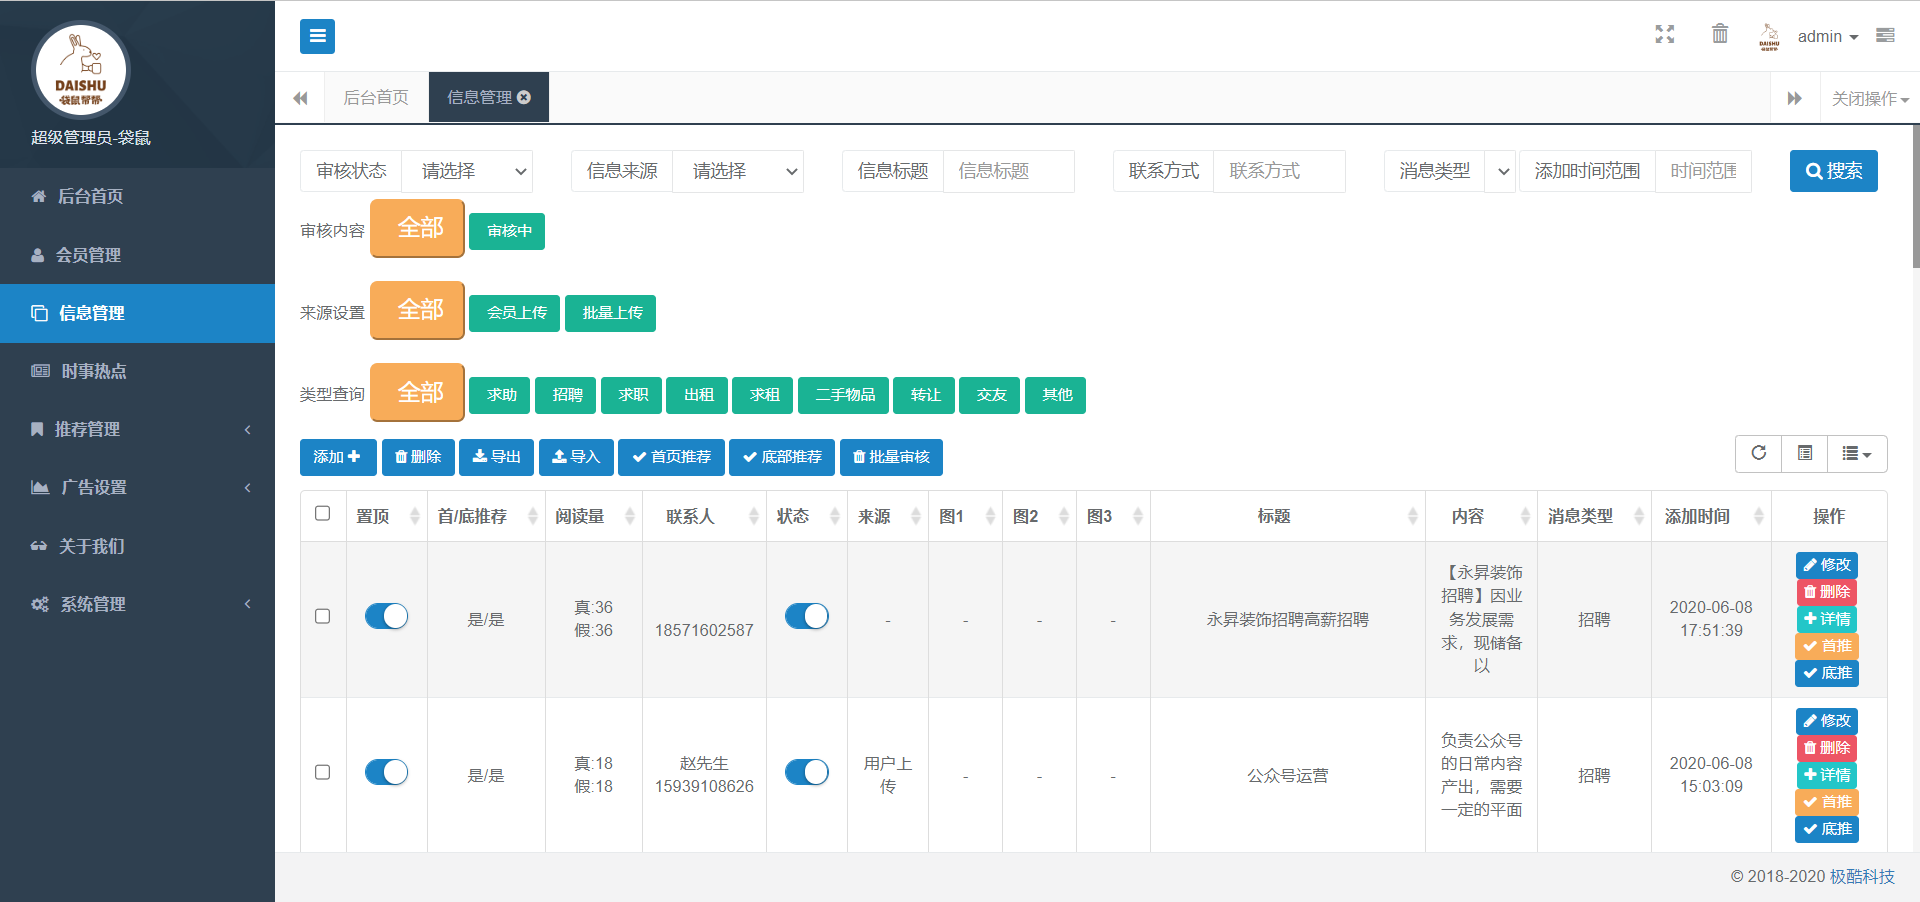
Task: Filter type by 二手物品
Action: 844,395
